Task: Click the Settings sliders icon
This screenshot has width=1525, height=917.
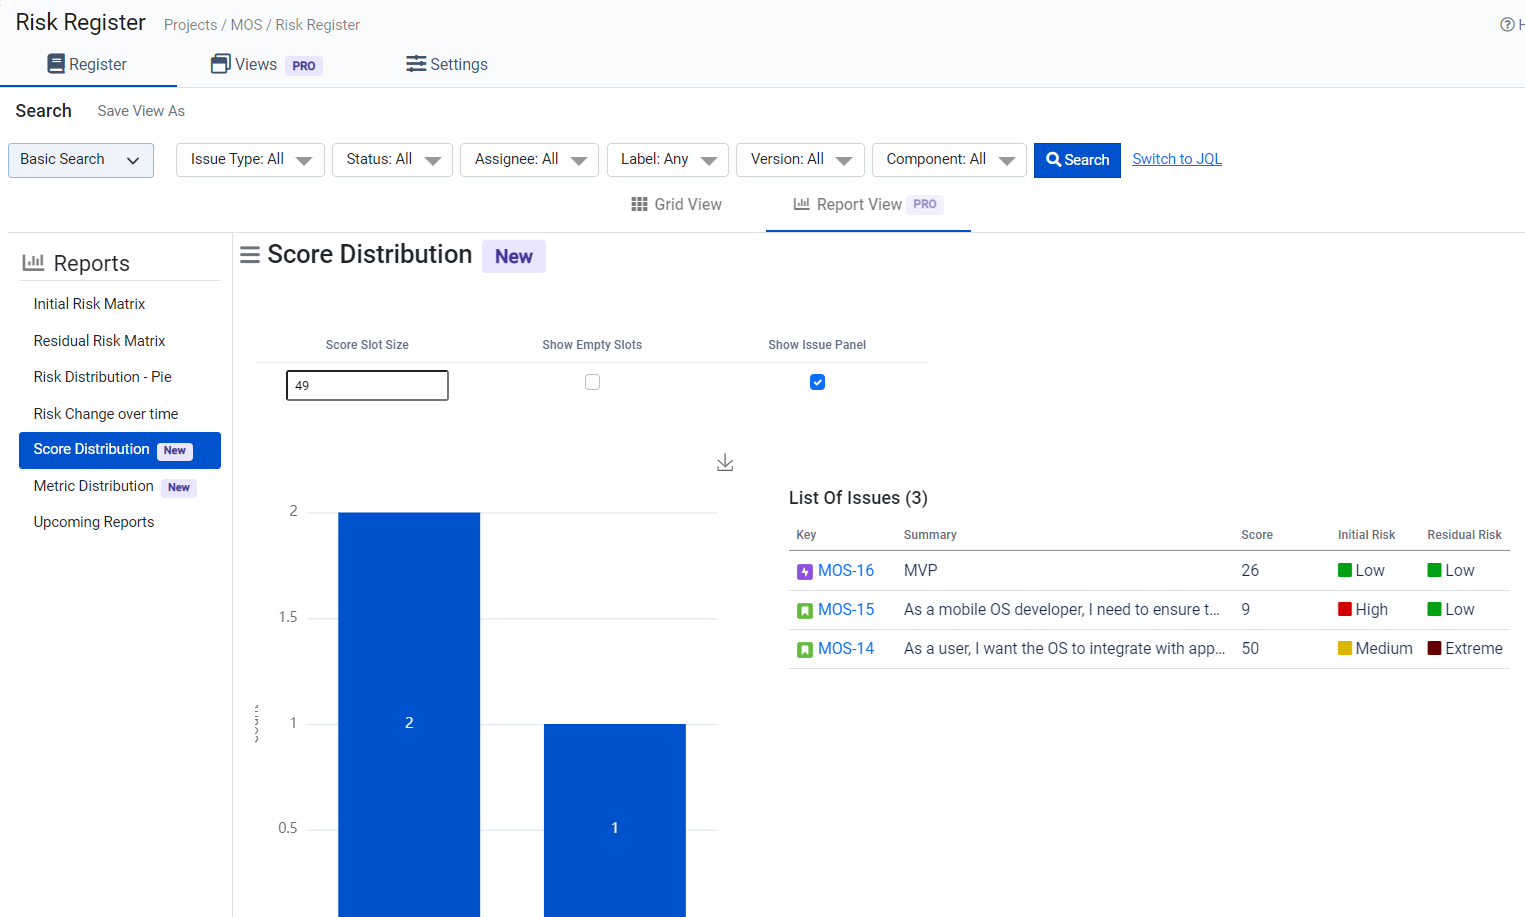Action: tap(416, 64)
